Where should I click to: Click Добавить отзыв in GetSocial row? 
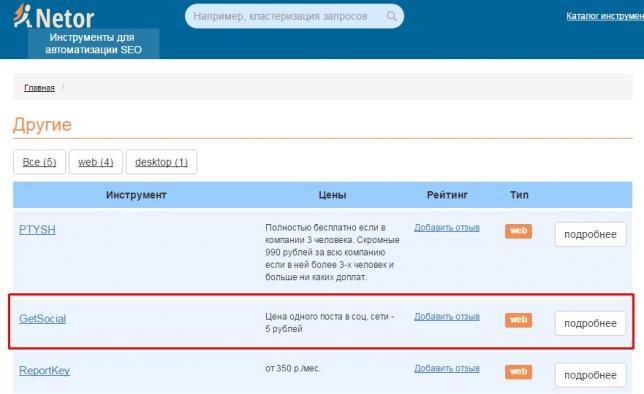click(447, 316)
